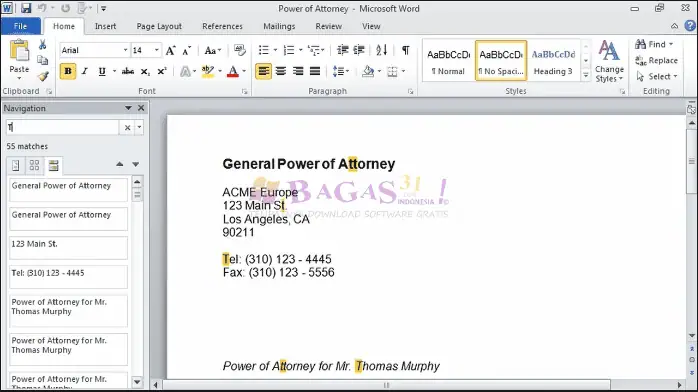Open the Find dropdown arrow
The image size is (698, 392).
(x=671, y=44)
